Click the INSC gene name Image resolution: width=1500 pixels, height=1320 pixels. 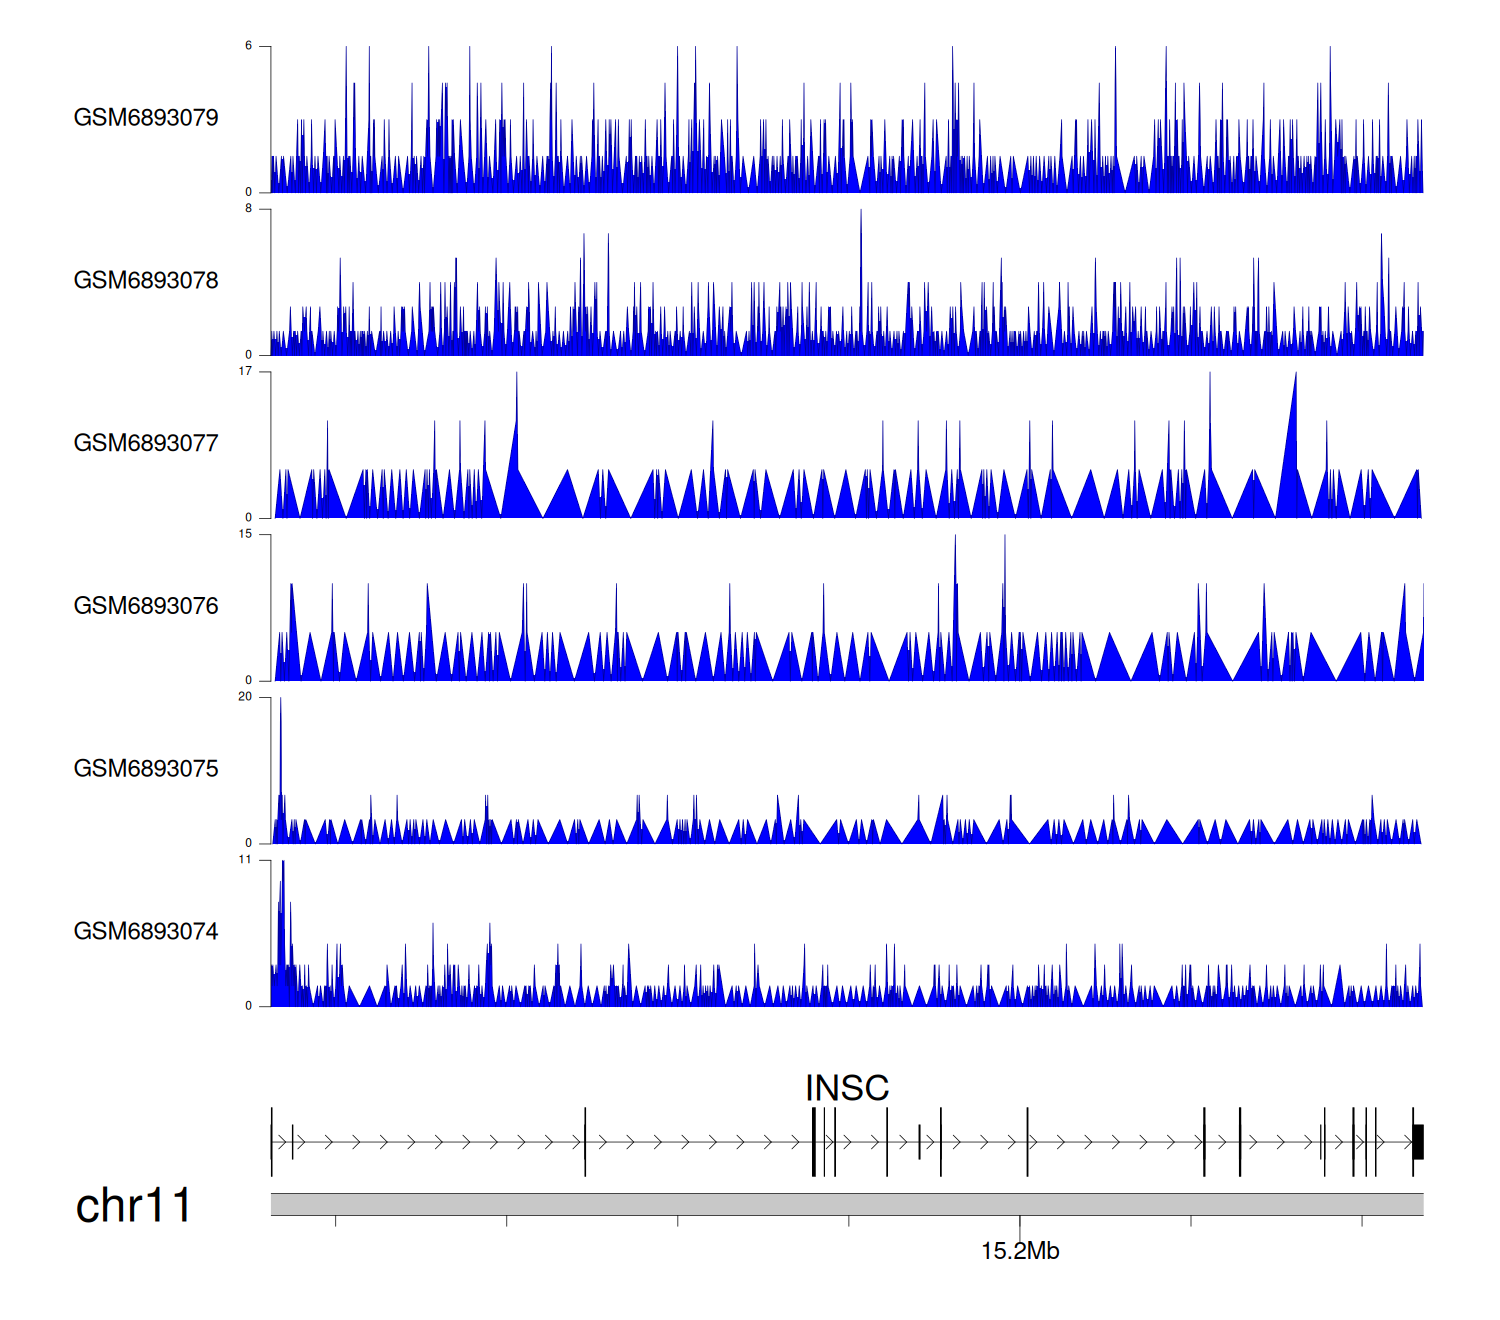847,1088
